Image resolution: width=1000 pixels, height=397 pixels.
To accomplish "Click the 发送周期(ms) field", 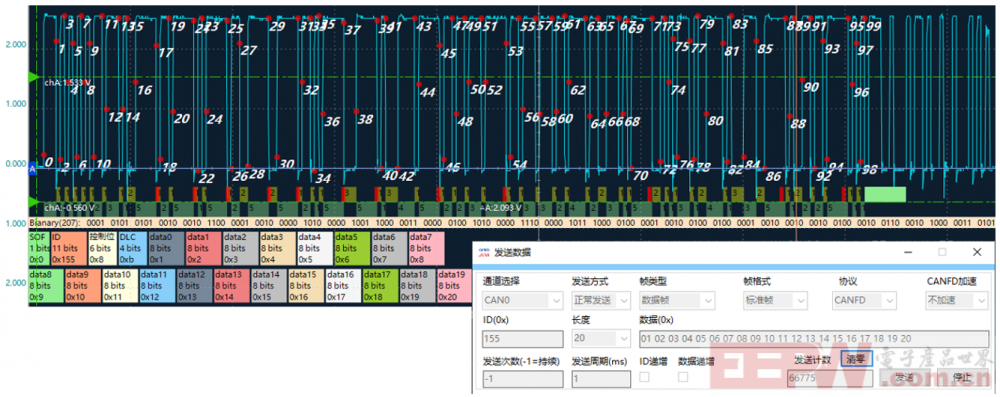I will pyautogui.click(x=601, y=378).
